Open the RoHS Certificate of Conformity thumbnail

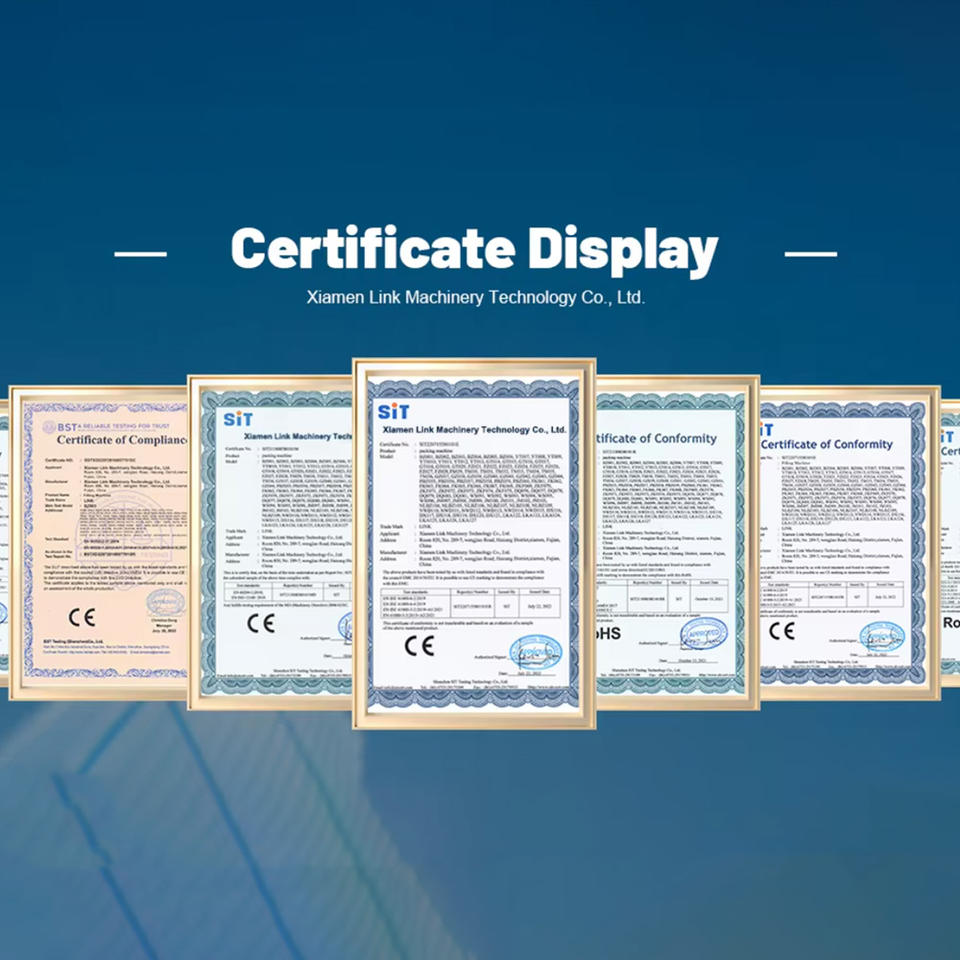(x=677, y=542)
